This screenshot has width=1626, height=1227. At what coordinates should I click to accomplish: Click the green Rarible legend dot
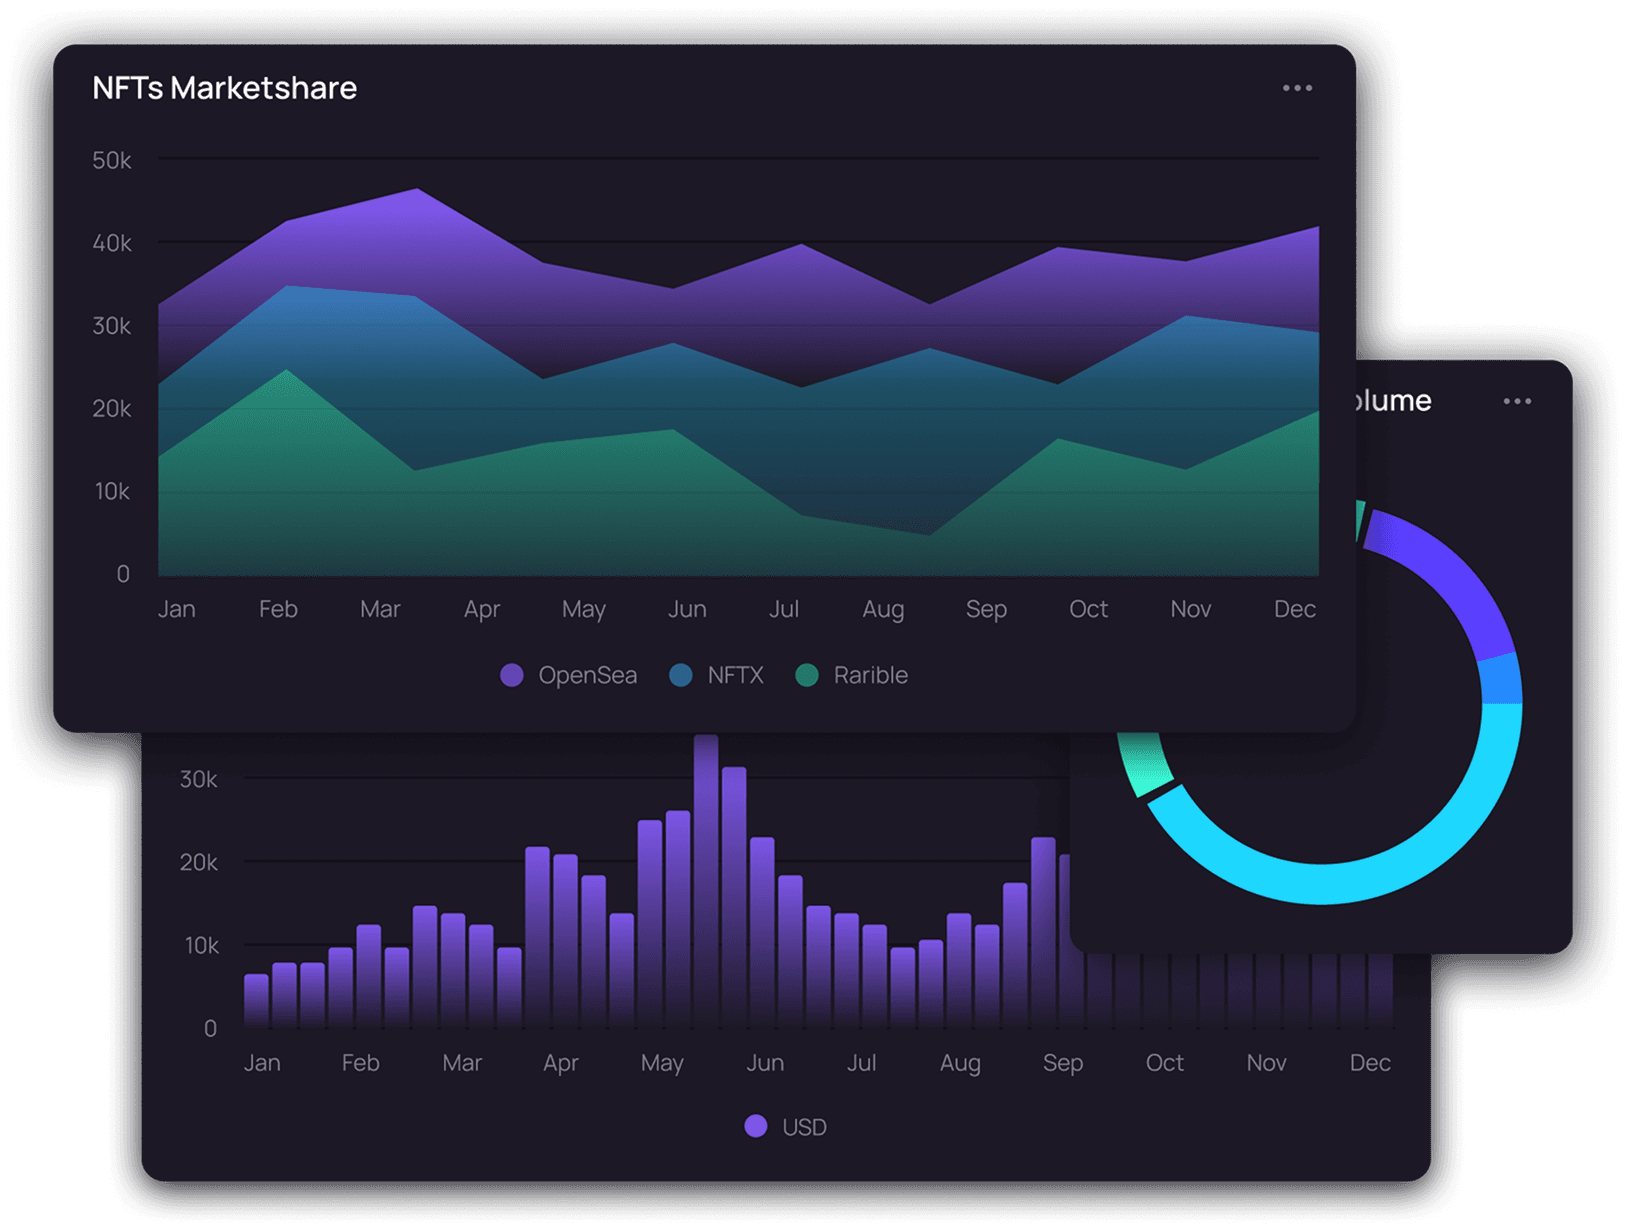tap(807, 675)
